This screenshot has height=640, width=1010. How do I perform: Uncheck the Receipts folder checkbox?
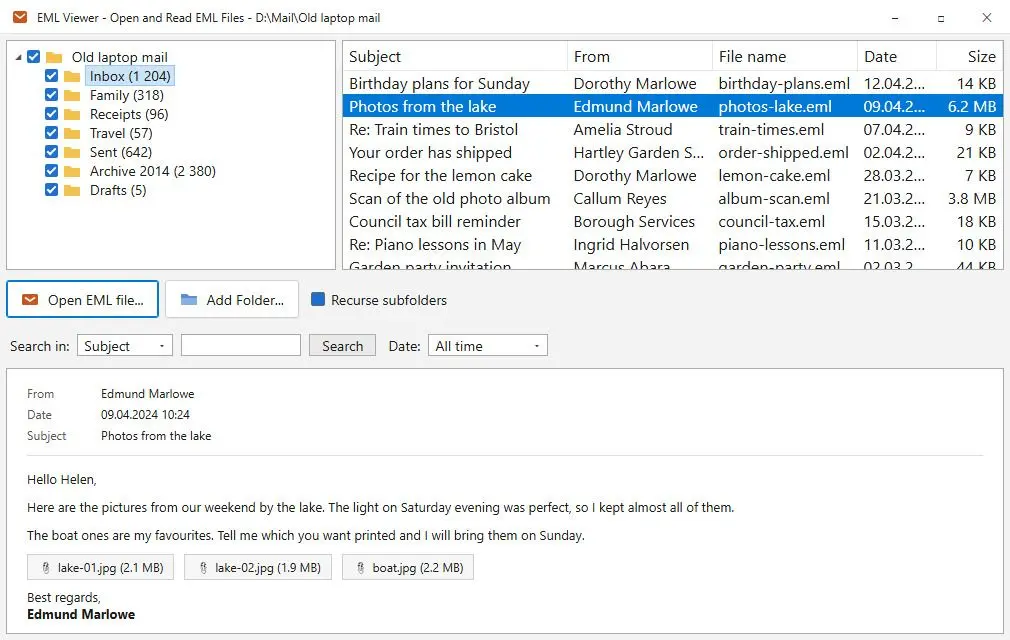[x=52, y=114]
